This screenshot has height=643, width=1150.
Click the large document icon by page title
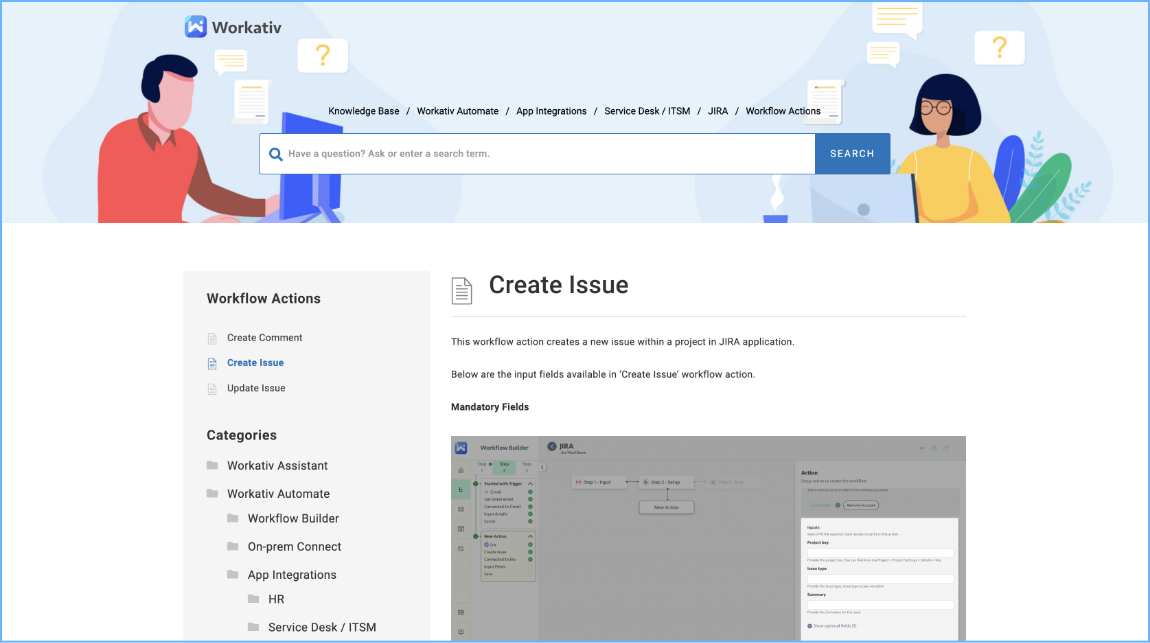(x=461, y=291)
